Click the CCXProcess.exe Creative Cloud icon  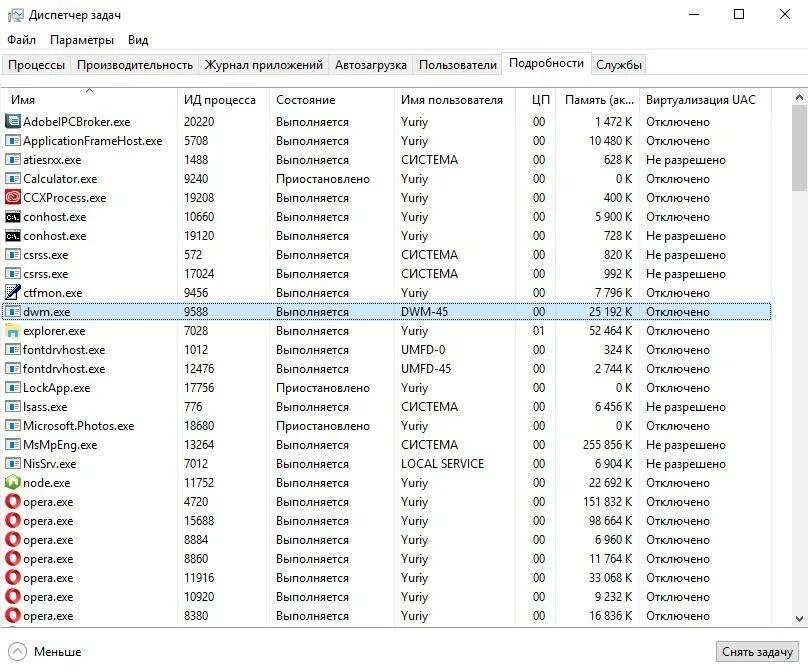tap(12, 197)
